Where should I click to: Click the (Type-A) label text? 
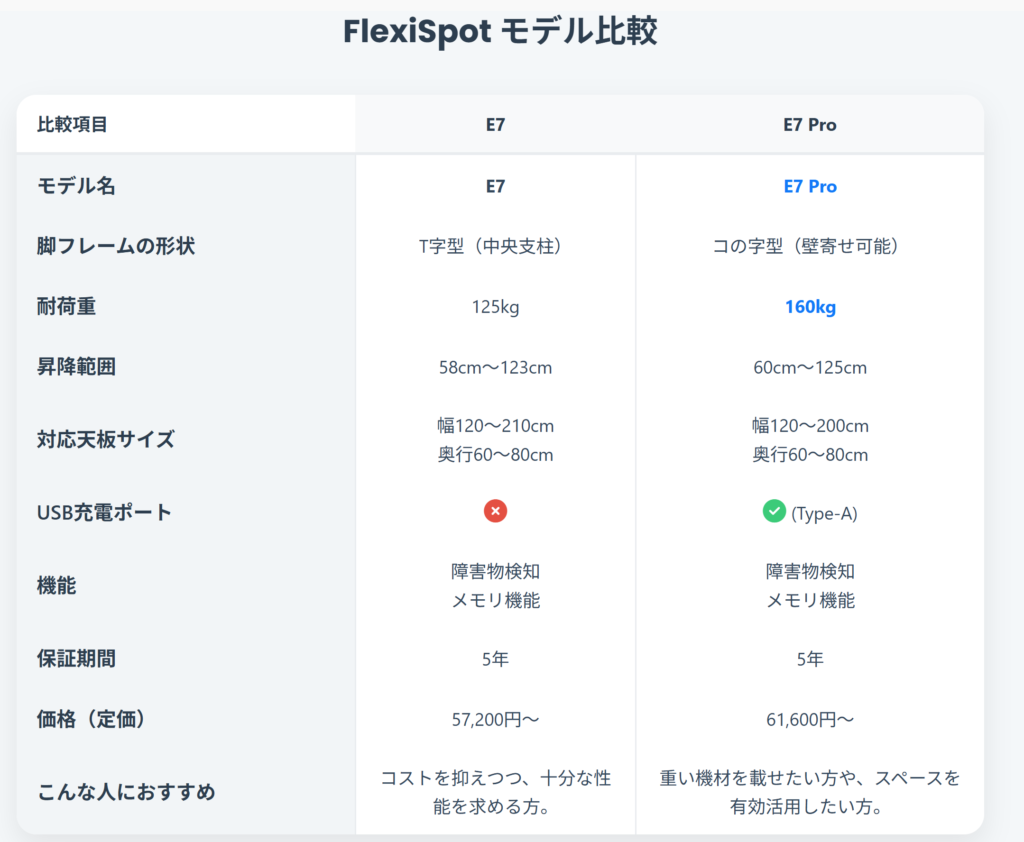click(824, 514)
